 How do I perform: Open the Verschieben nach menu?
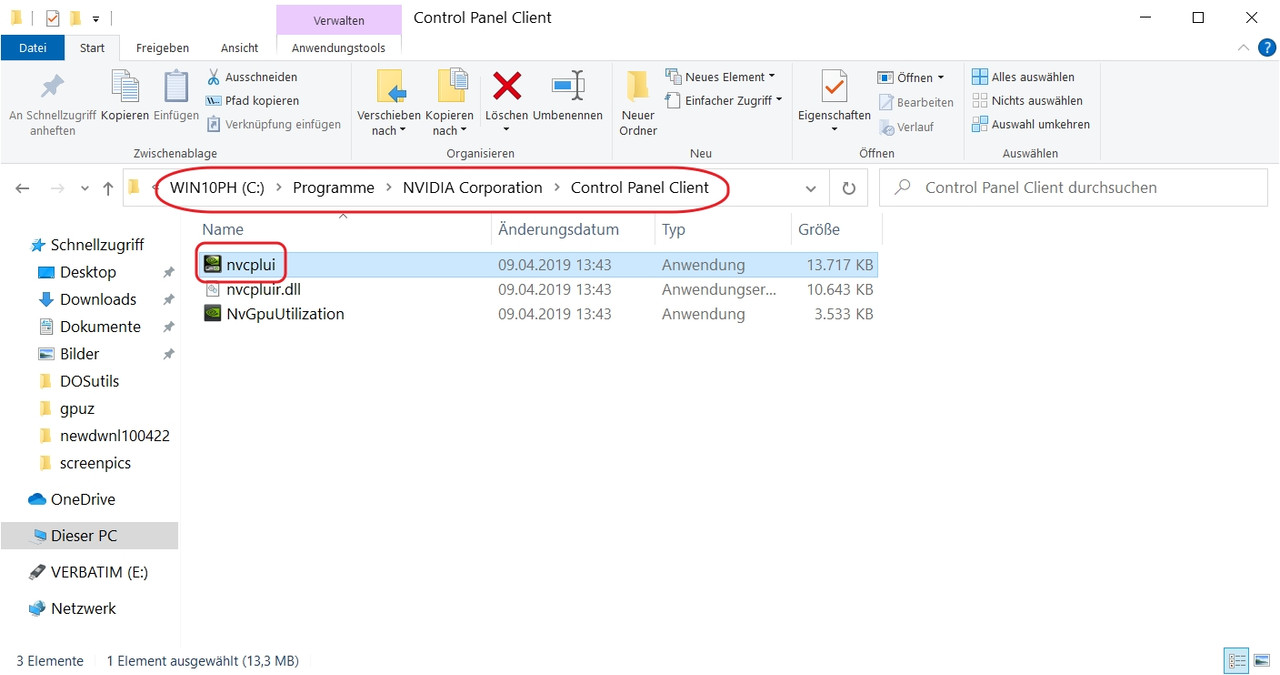coord(389,104)
